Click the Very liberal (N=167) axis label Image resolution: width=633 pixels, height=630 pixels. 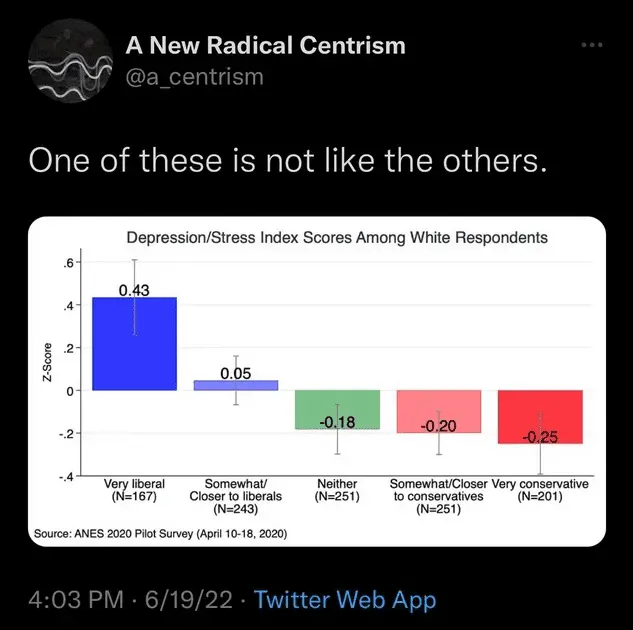coord(134,490)
